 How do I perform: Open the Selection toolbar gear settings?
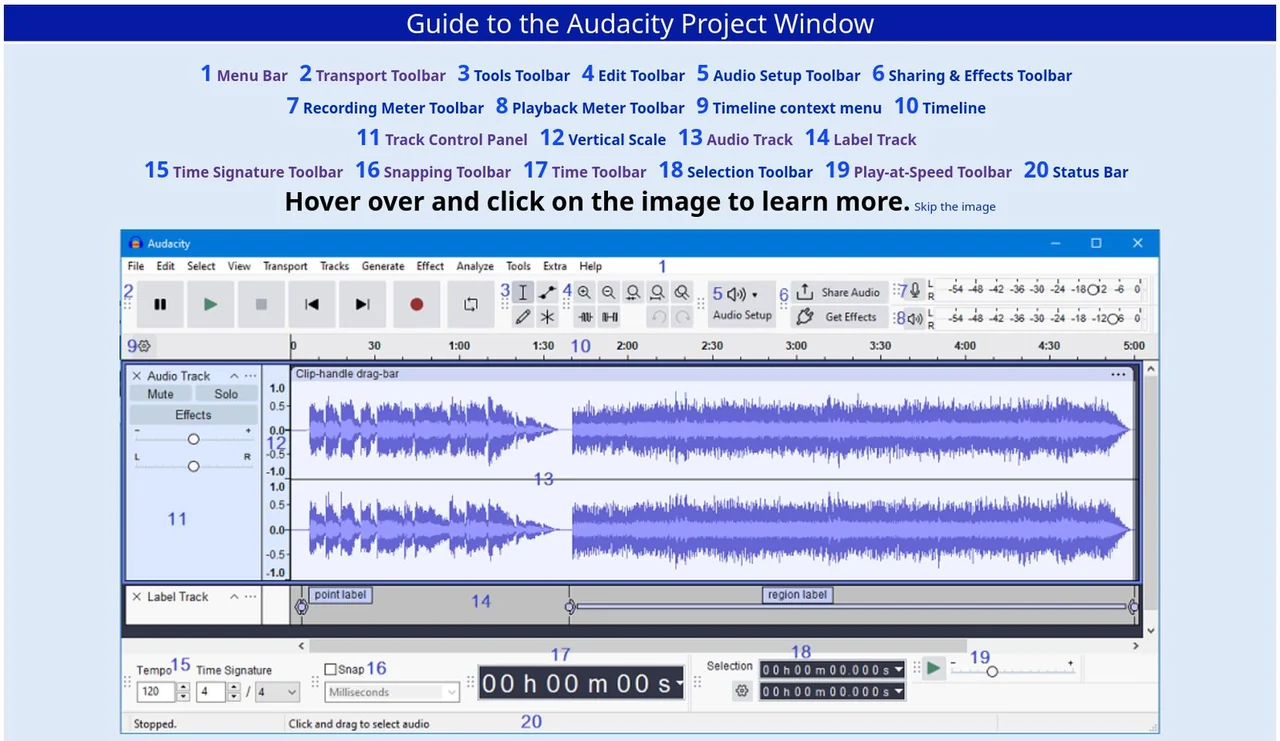741,691
